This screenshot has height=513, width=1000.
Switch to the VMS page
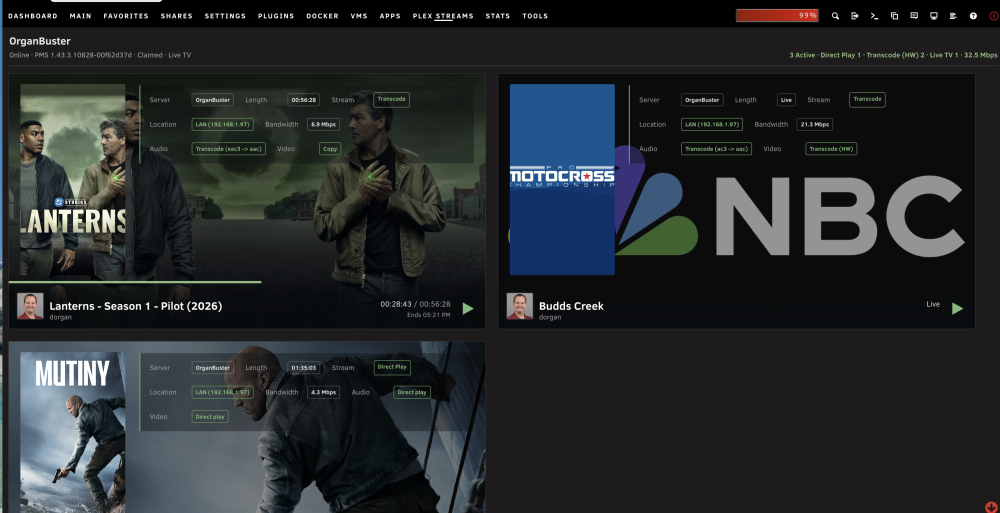click(x=359, y=16)
